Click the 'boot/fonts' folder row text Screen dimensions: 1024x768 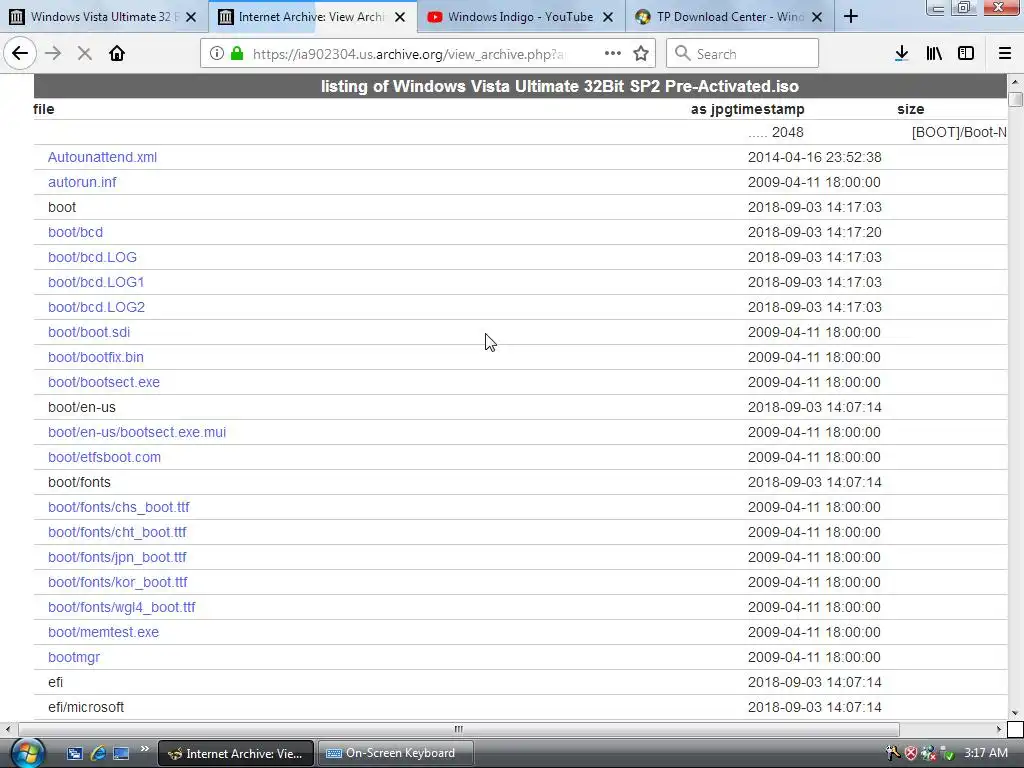pyautogui.click(x=79, y=482)
